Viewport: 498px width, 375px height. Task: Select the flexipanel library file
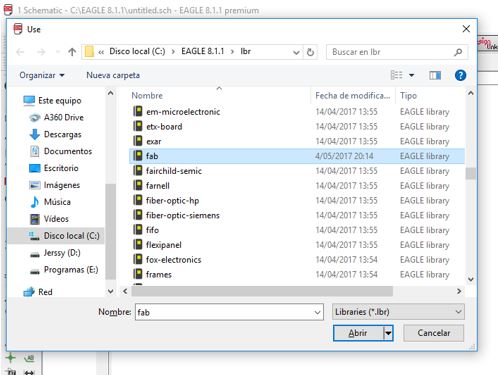[164, 245]
